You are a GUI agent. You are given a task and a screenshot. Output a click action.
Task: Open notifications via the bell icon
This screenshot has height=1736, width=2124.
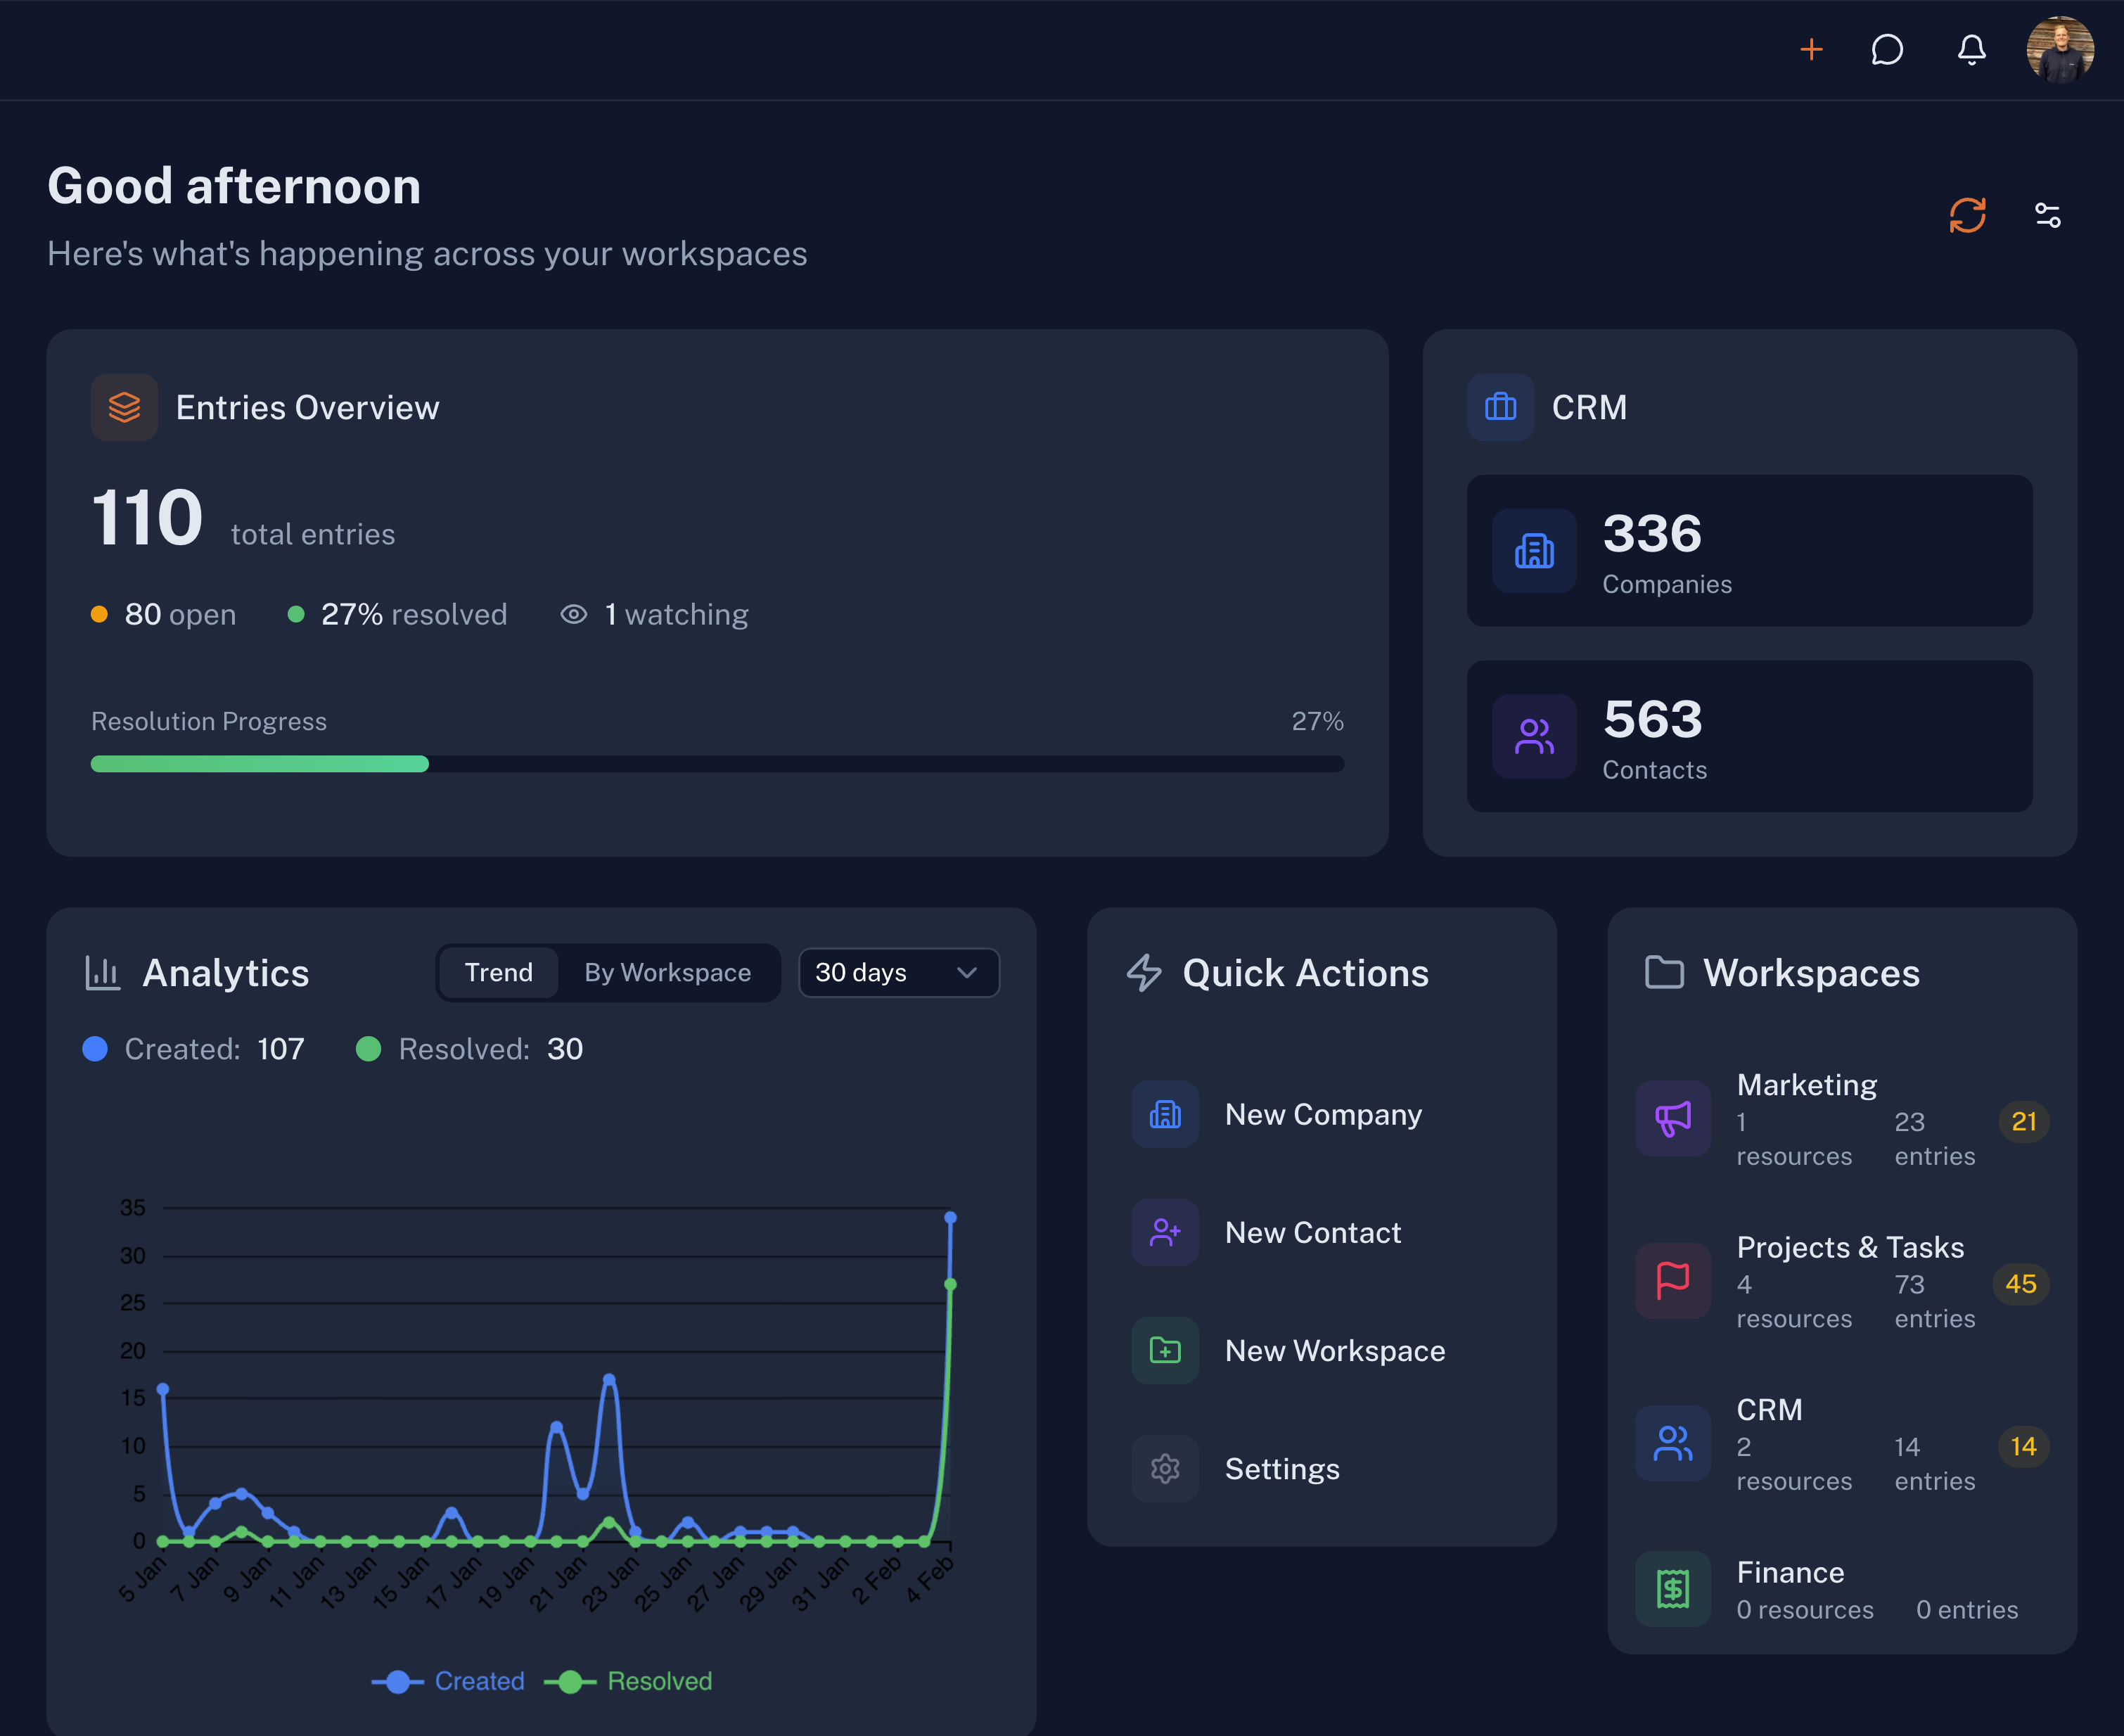point(1970,50)
